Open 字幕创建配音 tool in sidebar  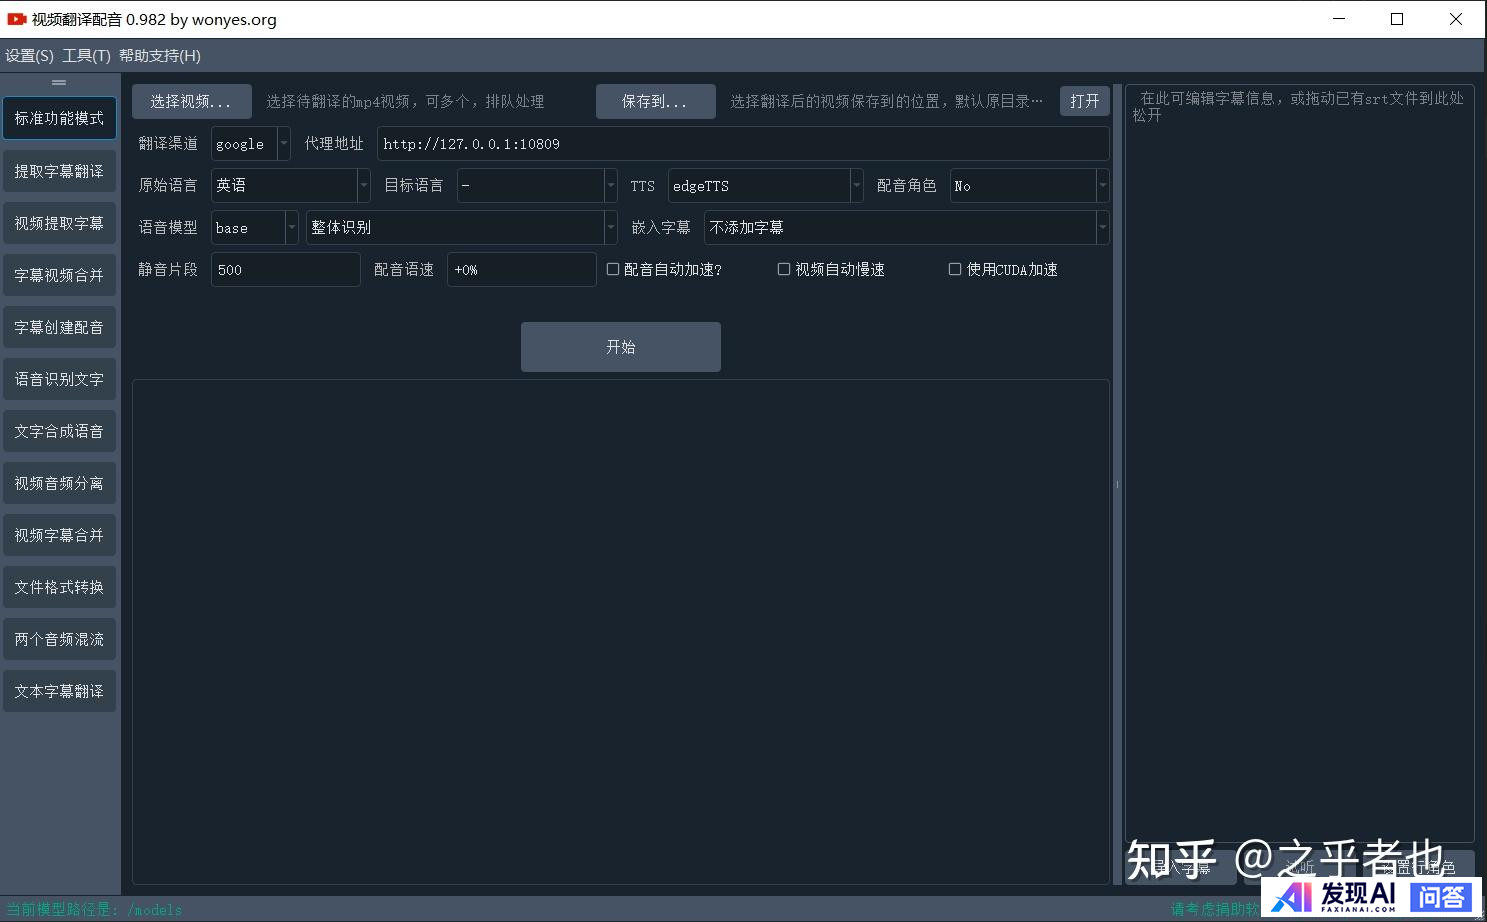pos(59,327)
